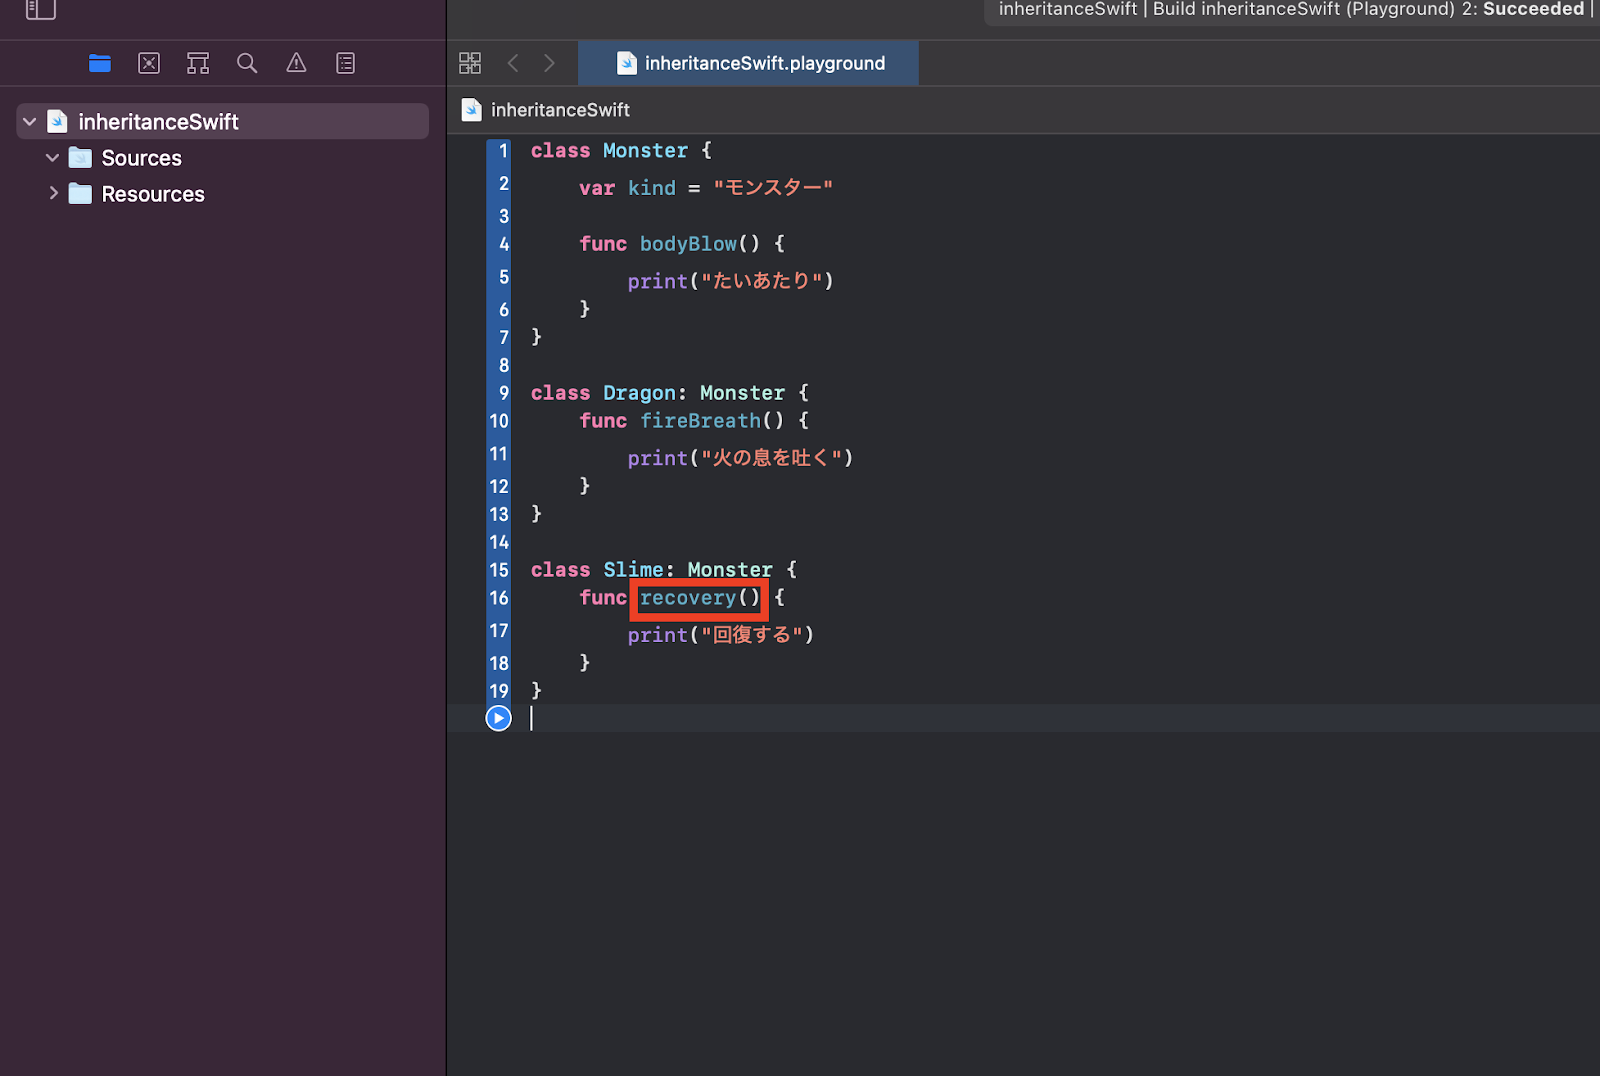
Task: Open the Source Control navigator icon
Action: (x=149, y=63)
